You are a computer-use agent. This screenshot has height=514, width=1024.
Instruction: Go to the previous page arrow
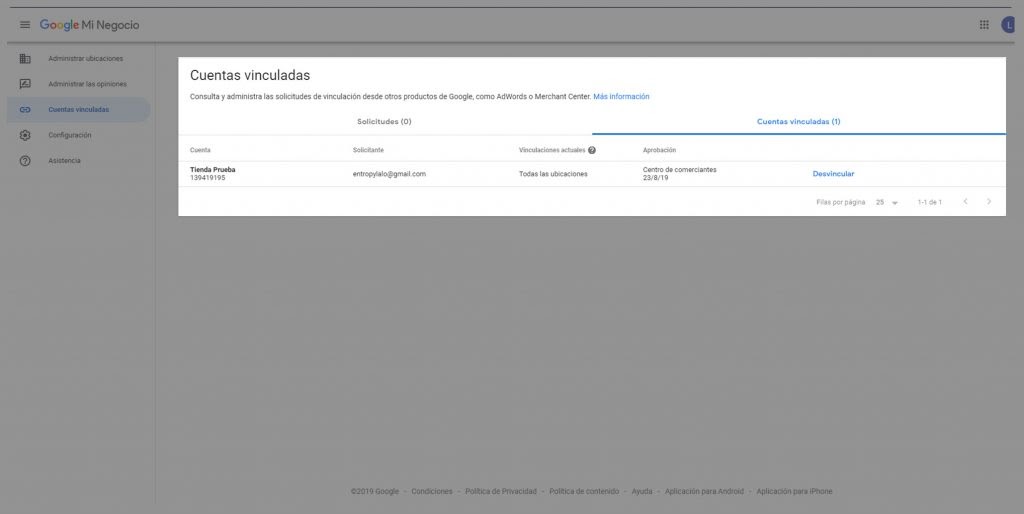point(965,202)
